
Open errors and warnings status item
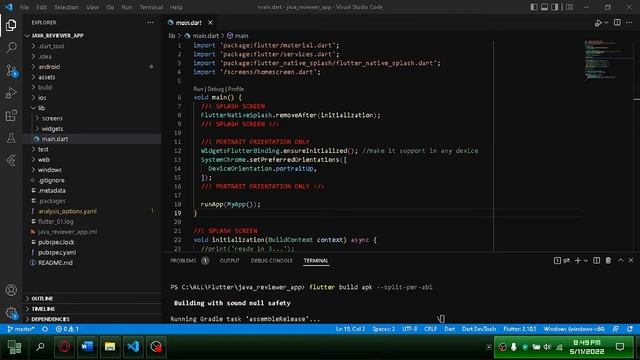coord(67,329)
